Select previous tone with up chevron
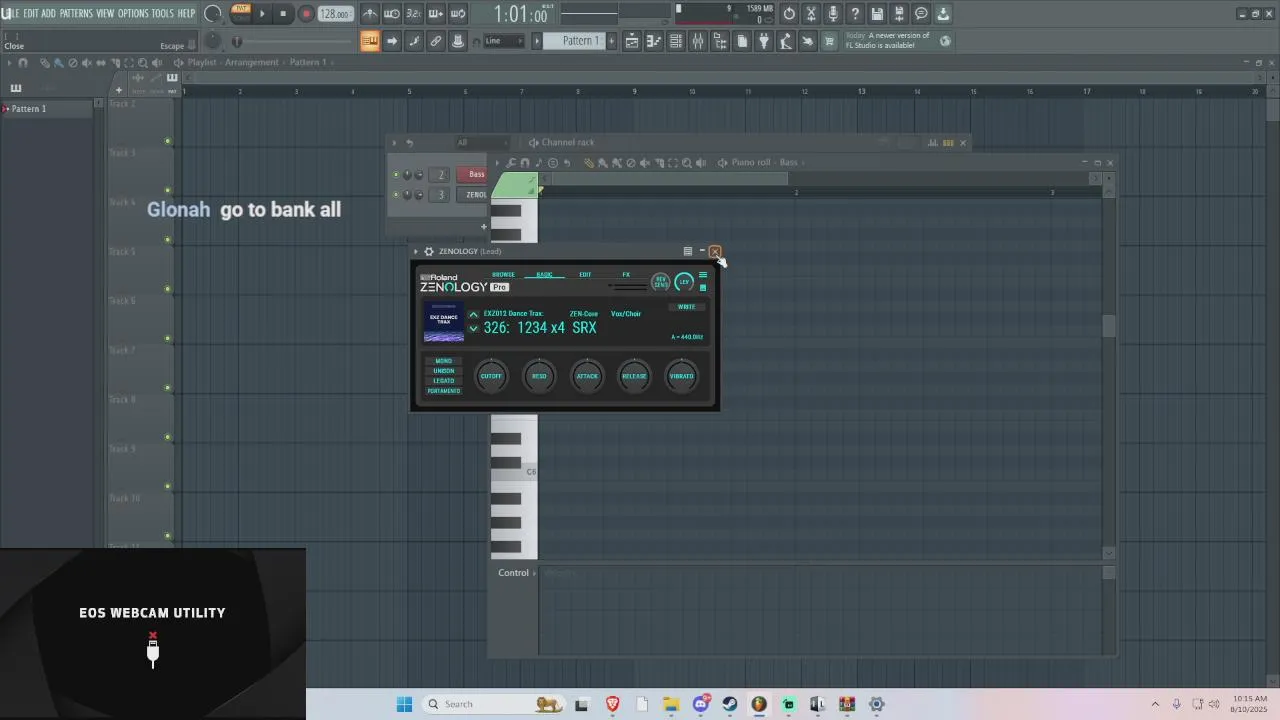1280x720 pixels. click(x=474, y=315)
